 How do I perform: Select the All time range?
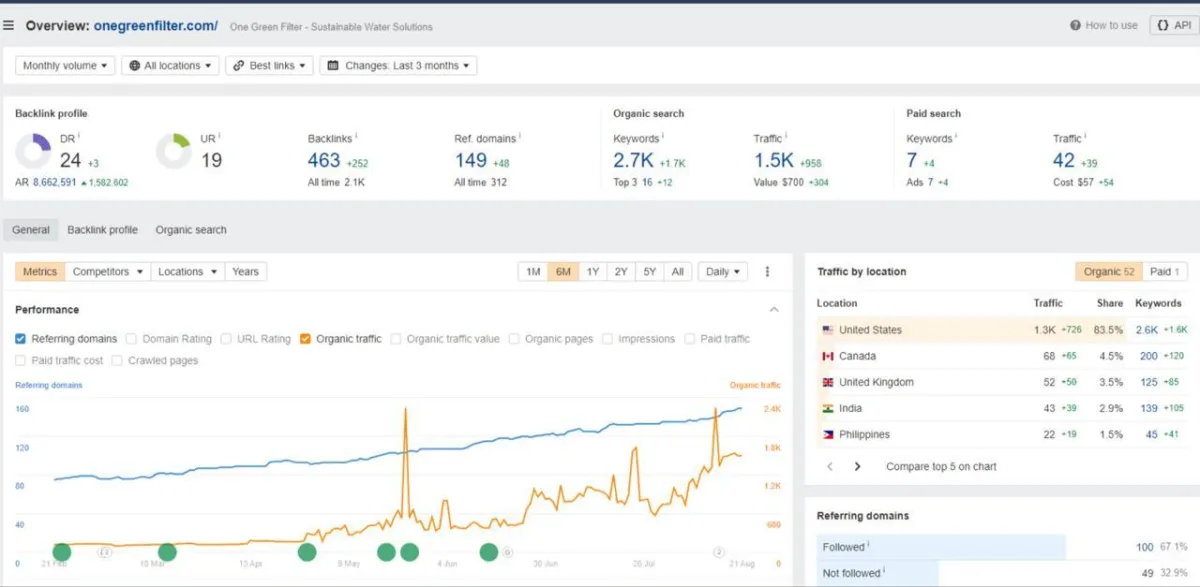coord(678,272)
